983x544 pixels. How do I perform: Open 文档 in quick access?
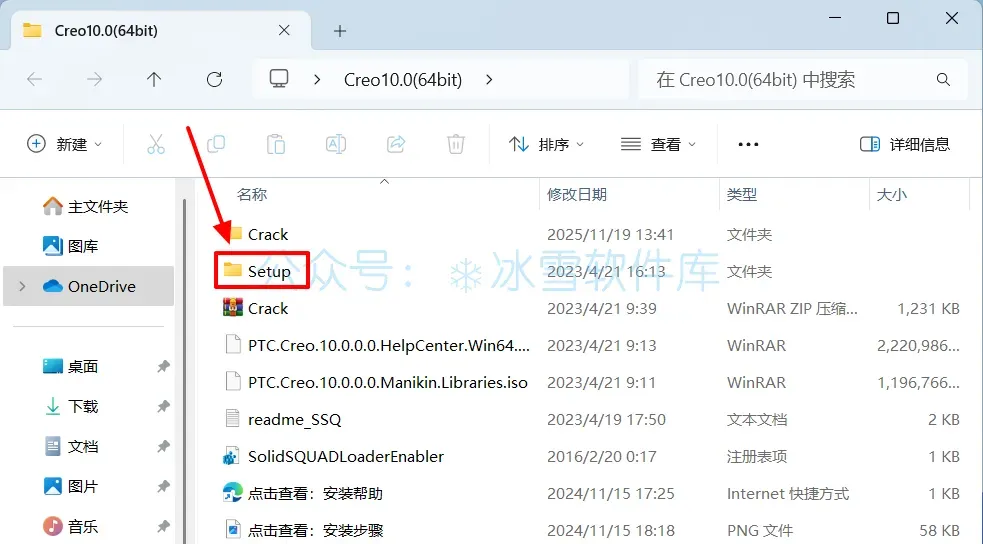[x=70, y=446]
